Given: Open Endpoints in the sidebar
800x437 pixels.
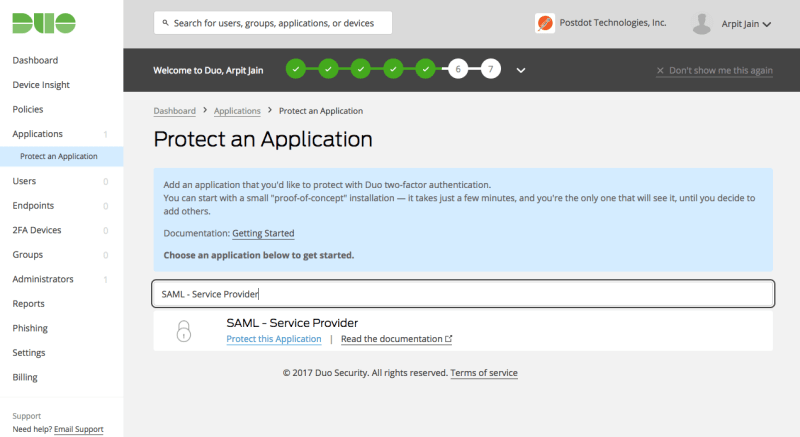Looking at the screenshot, I should (33, 205).
